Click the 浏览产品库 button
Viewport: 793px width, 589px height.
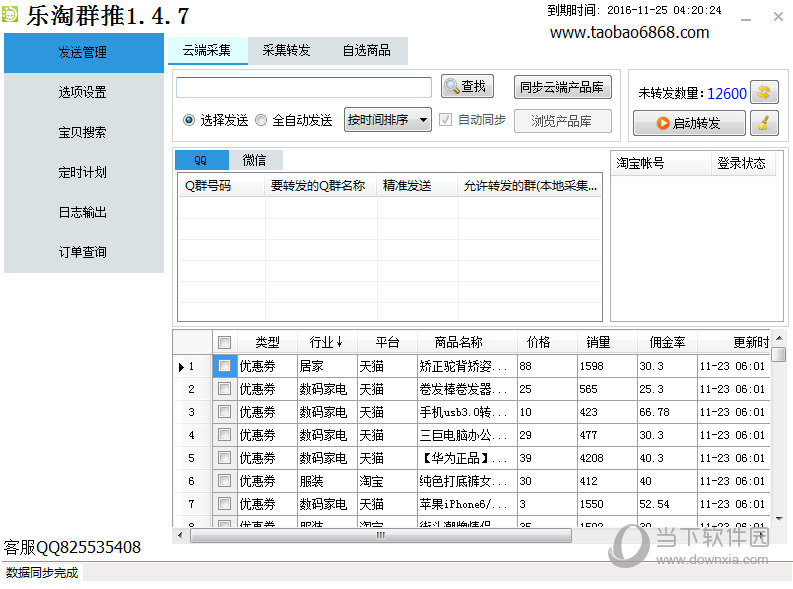click(x=562, y=121)
